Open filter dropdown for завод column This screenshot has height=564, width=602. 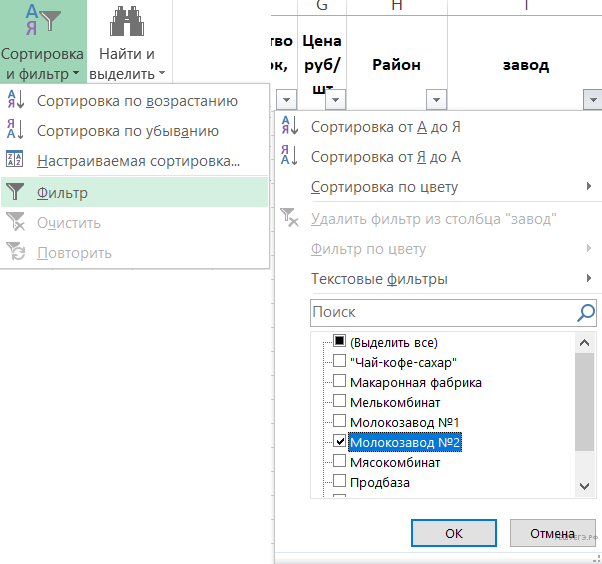pyautogui.click(x=591, y=99)
